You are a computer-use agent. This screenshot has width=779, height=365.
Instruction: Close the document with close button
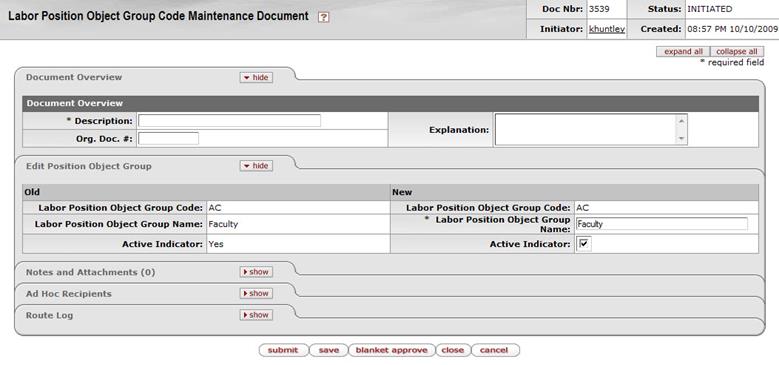453,350
